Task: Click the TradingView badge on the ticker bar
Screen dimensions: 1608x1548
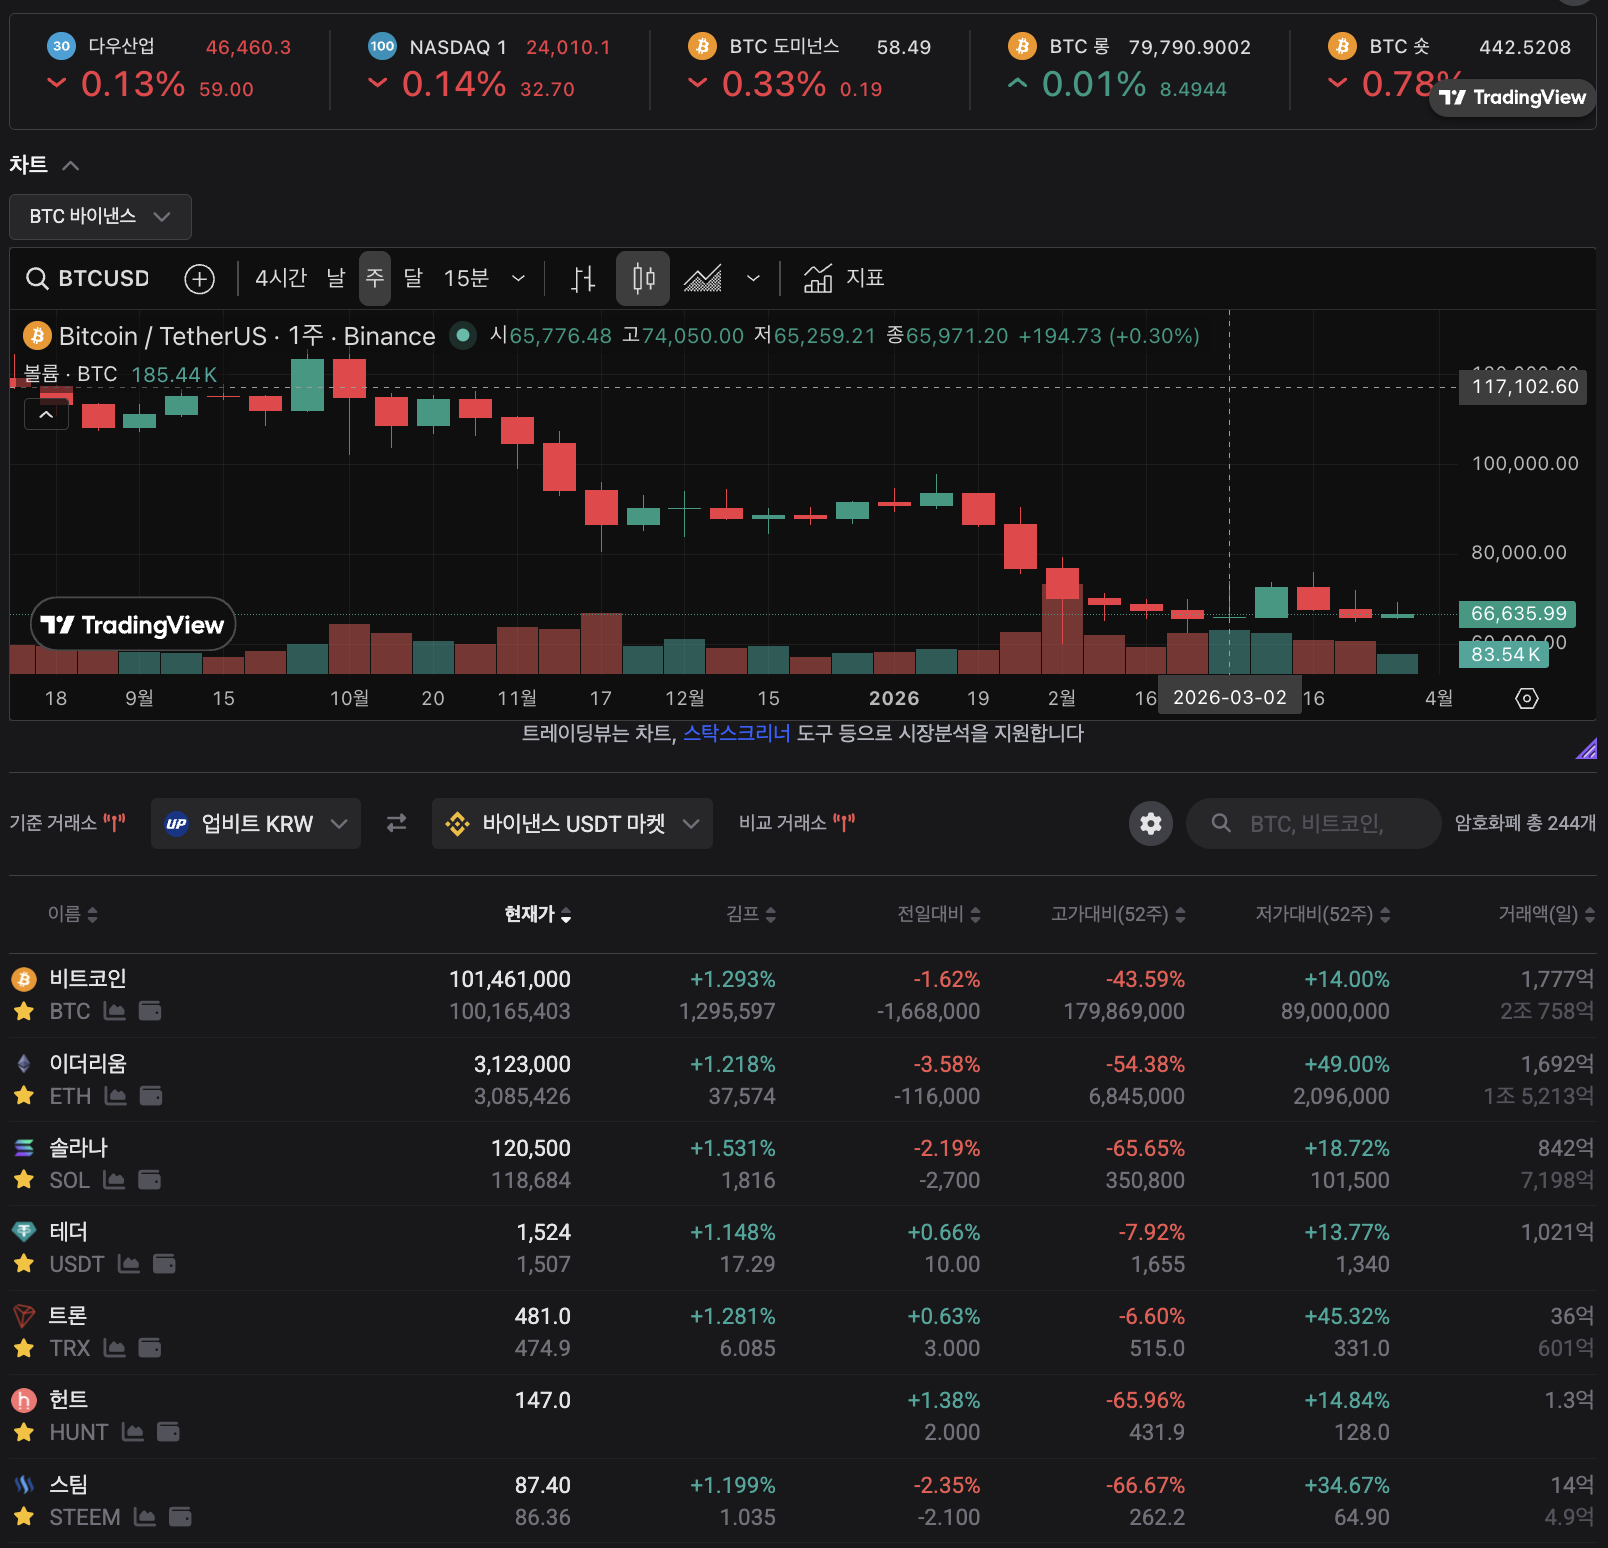Action: (1513, 97)
